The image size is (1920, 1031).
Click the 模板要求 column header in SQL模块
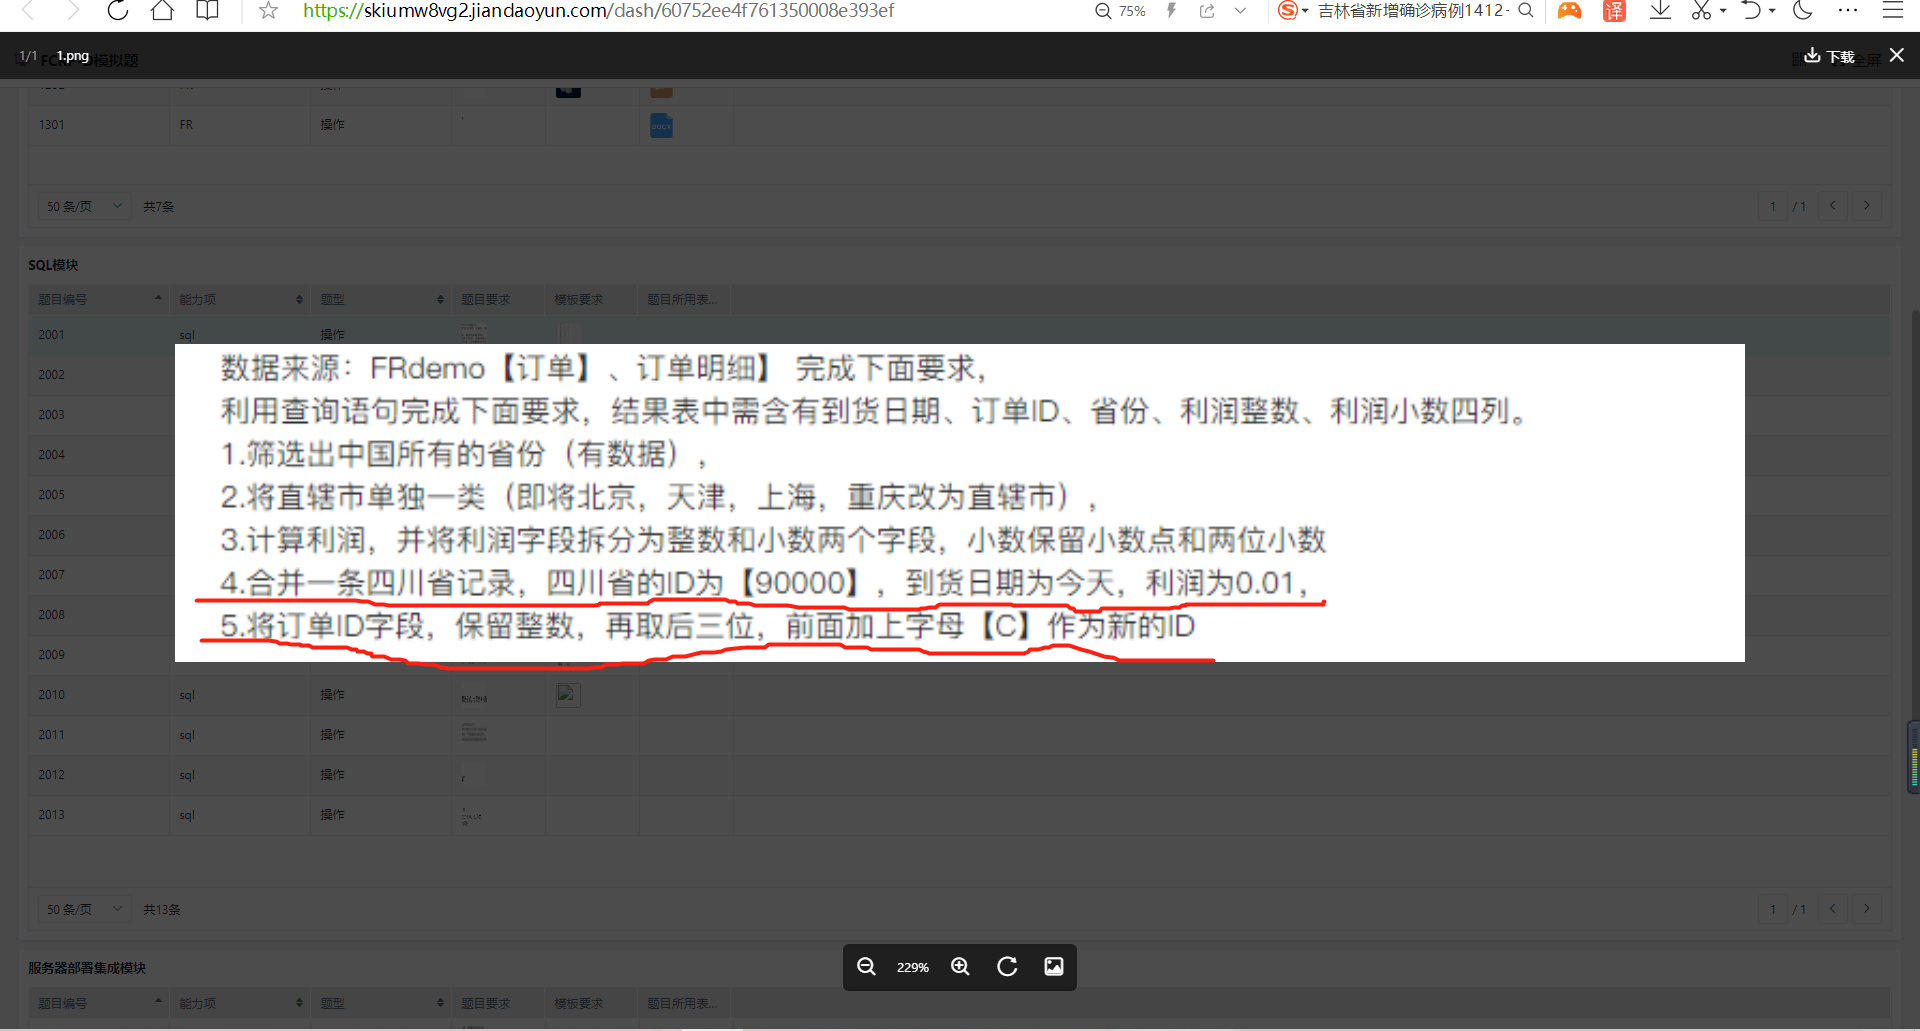point(579,299)
